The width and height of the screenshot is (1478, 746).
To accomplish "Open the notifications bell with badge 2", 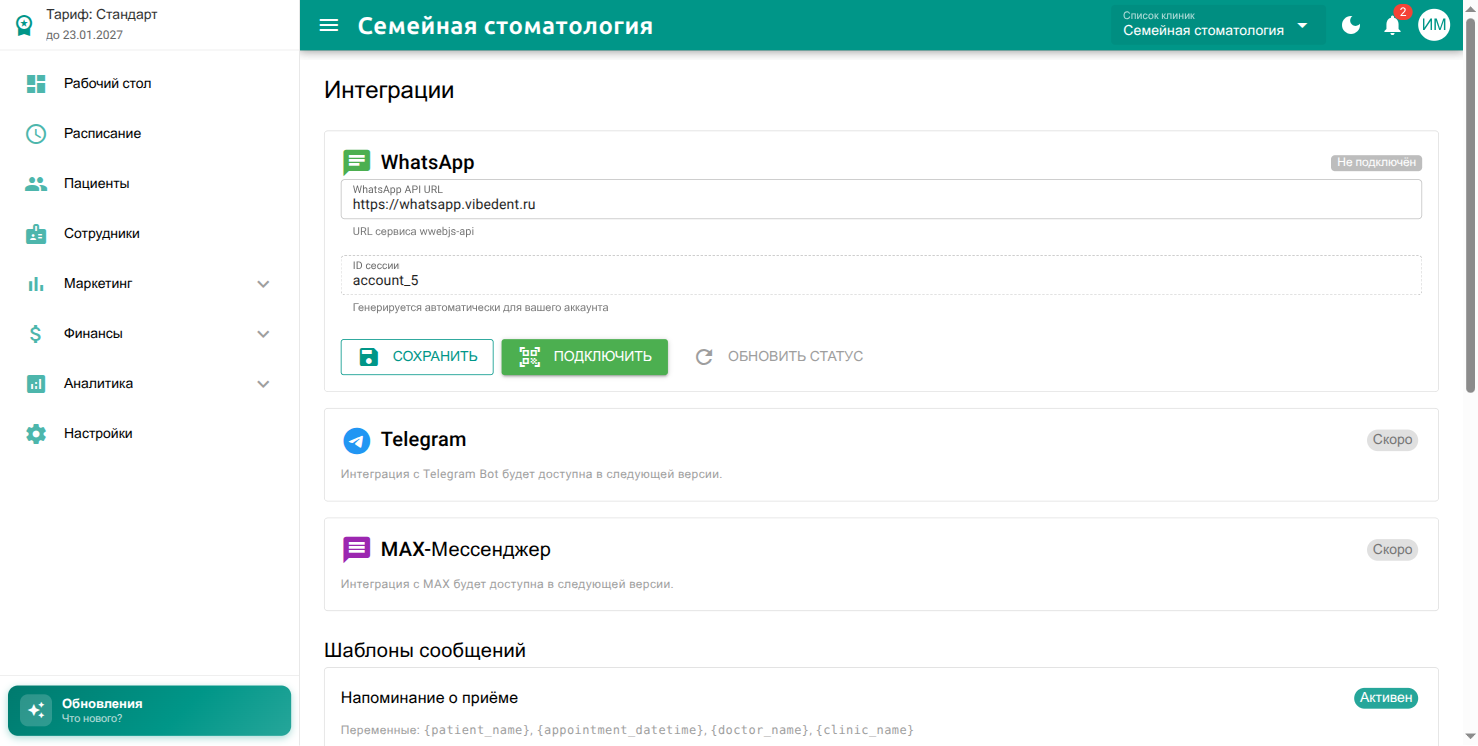I will [x=1392, y=25].
